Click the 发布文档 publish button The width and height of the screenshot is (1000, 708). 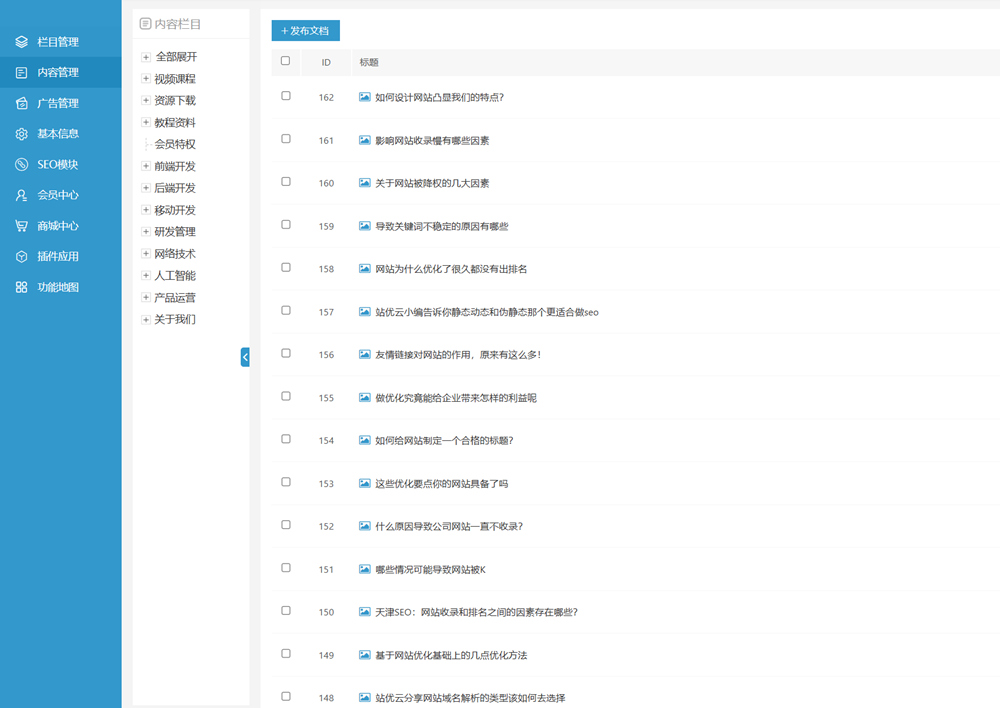pos(305,31)
